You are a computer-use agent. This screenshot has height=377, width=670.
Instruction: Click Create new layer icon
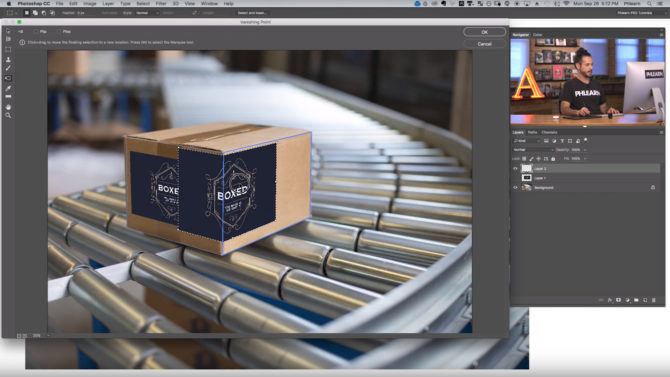point(645,300)
